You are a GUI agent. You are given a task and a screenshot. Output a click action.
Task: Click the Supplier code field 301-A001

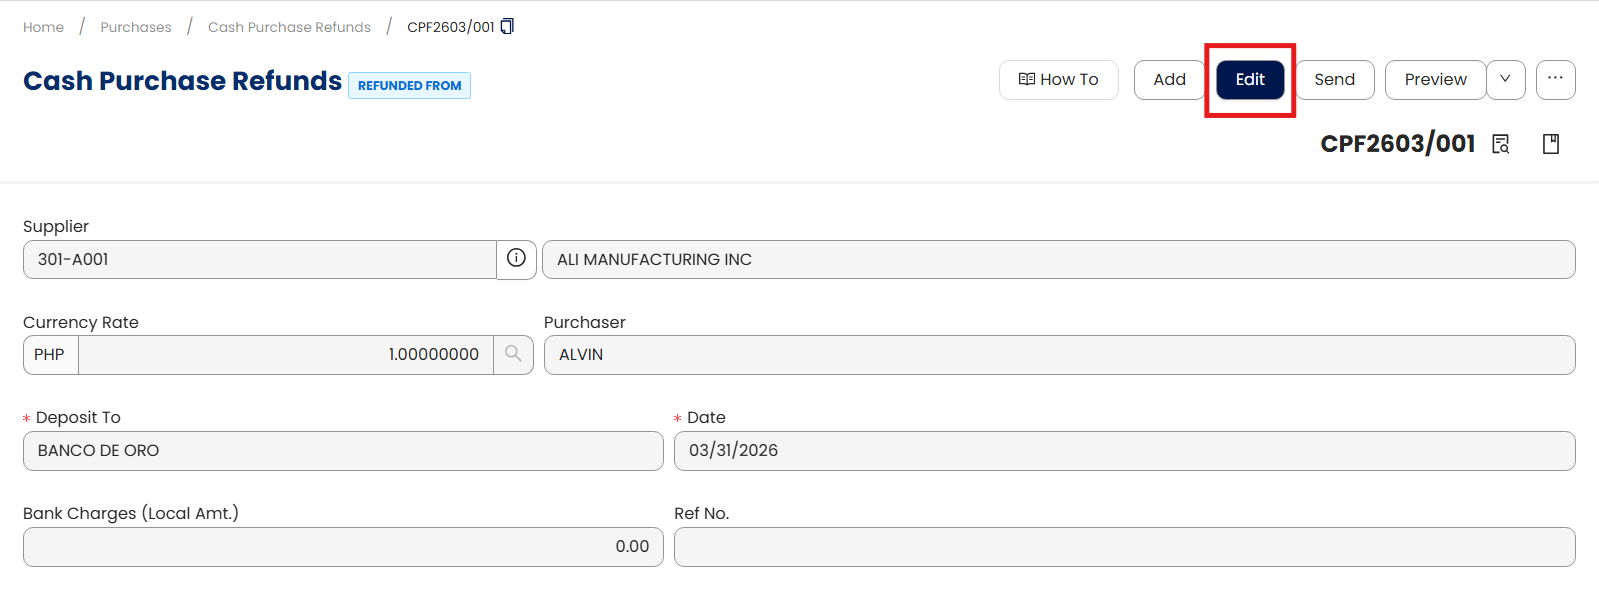(x=260, y=260)
